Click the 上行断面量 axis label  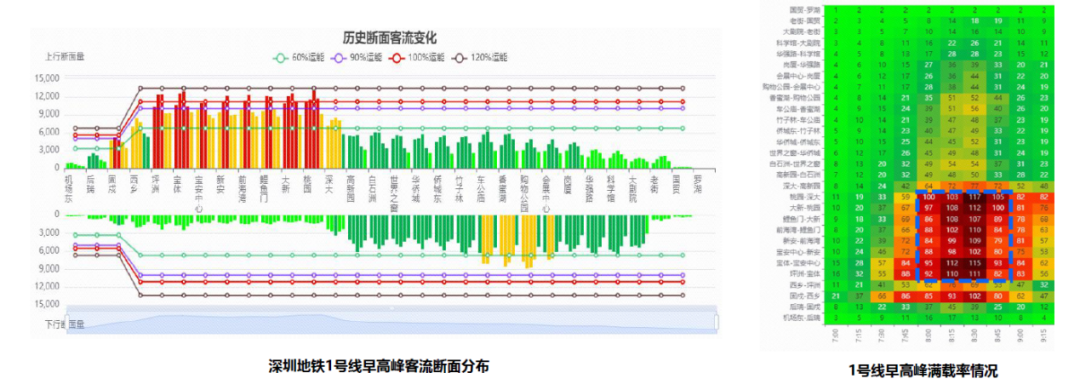tap(66, 56)
